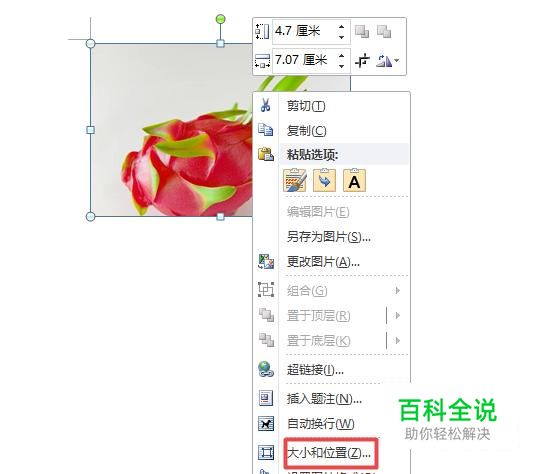
Task: Decrease the 7.07 厘米 width value
Action: coord(342,66)
